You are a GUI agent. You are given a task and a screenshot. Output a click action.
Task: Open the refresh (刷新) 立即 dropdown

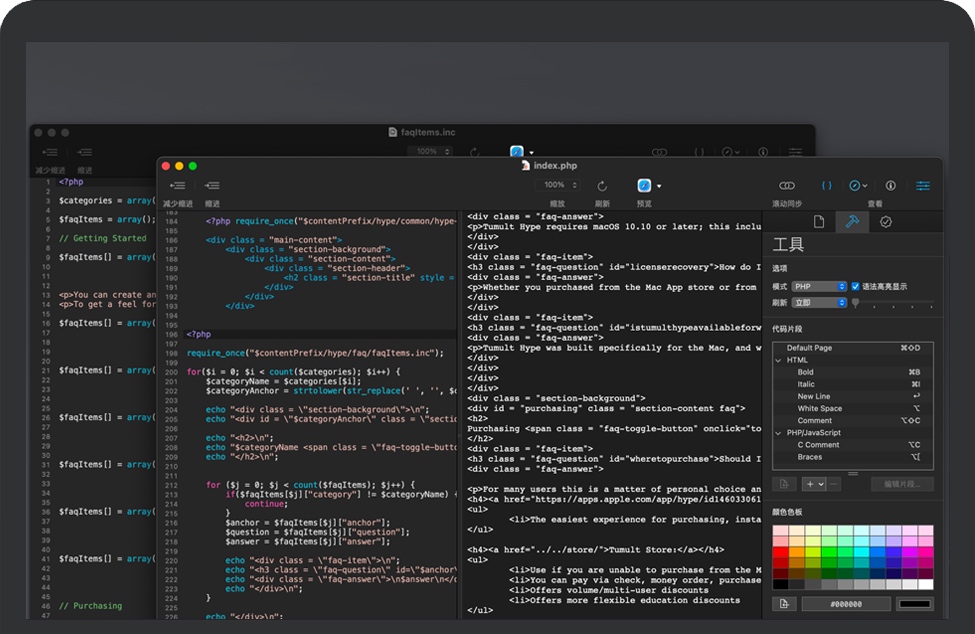click(819, 302)
